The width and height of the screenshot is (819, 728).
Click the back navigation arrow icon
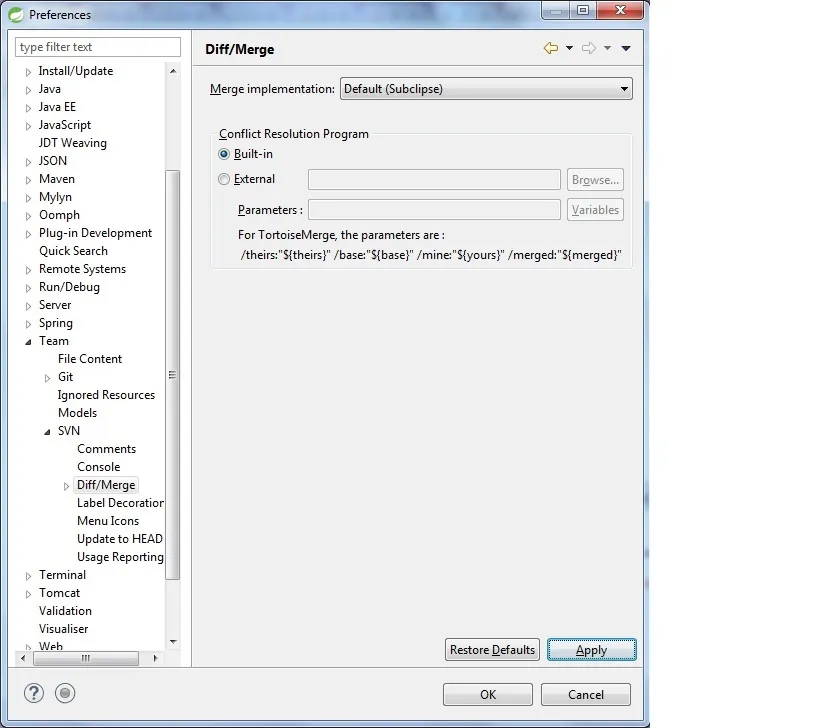pos(551,48)
